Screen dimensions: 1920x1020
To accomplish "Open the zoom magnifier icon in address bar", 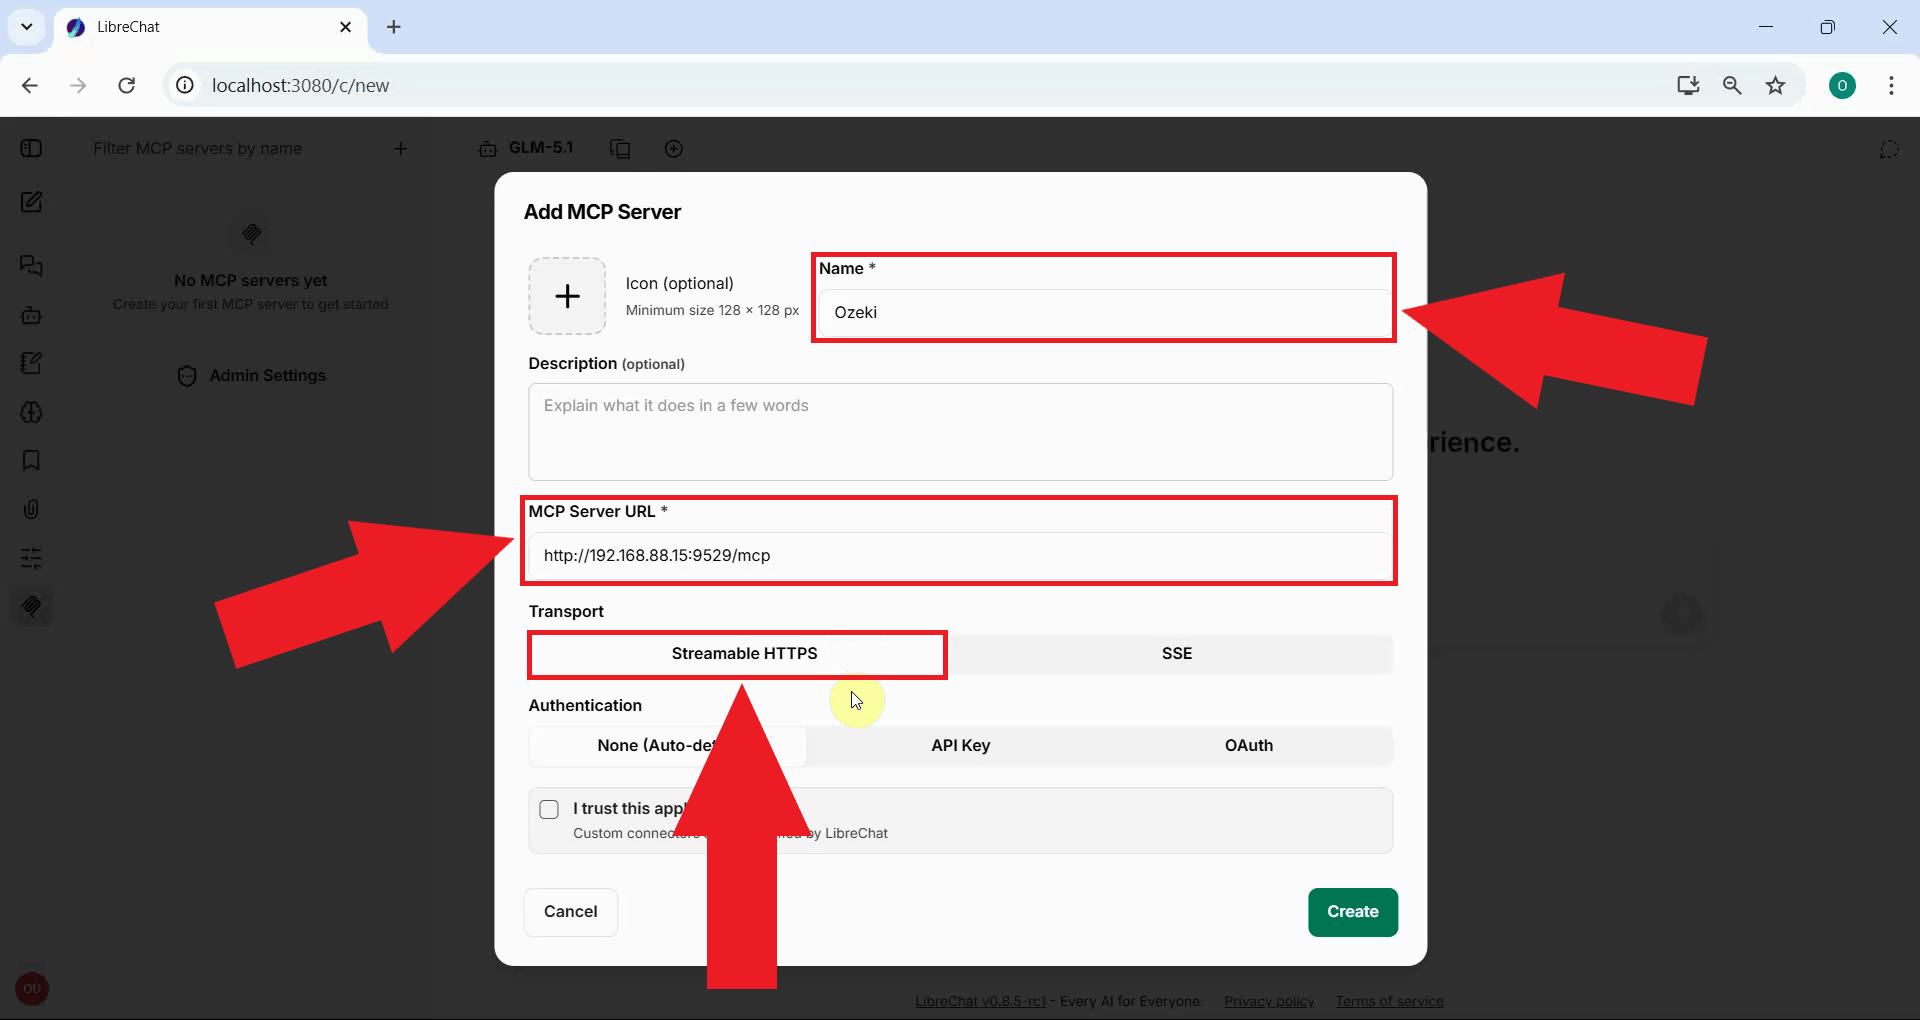I will [1732, 86].
